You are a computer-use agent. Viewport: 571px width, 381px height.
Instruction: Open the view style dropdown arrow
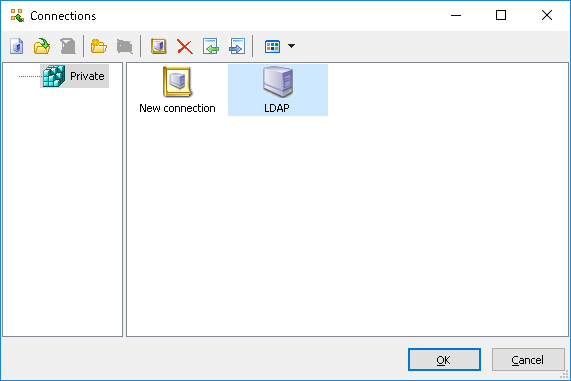click(x=291, y=46)
